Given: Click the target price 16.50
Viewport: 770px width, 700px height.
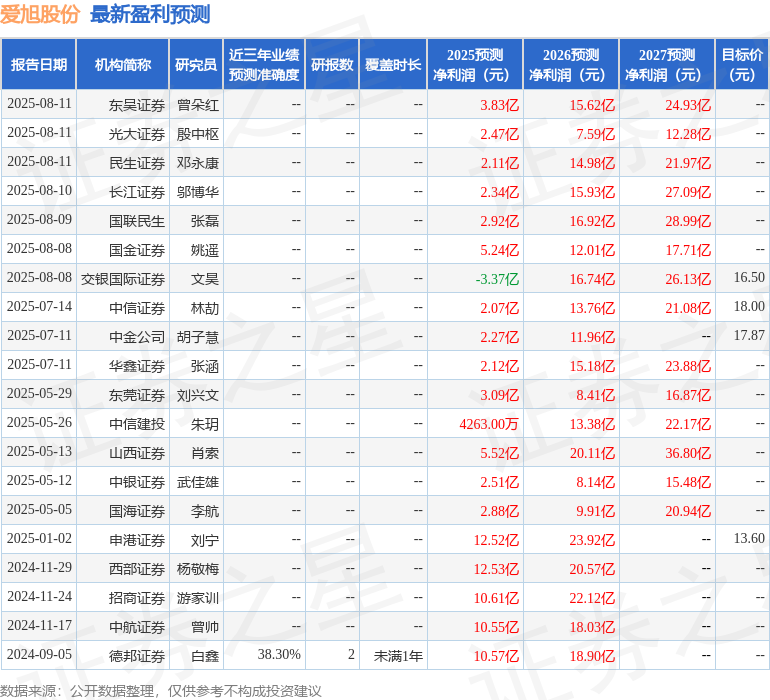Looking at the screenshot, I should (749, 277).
